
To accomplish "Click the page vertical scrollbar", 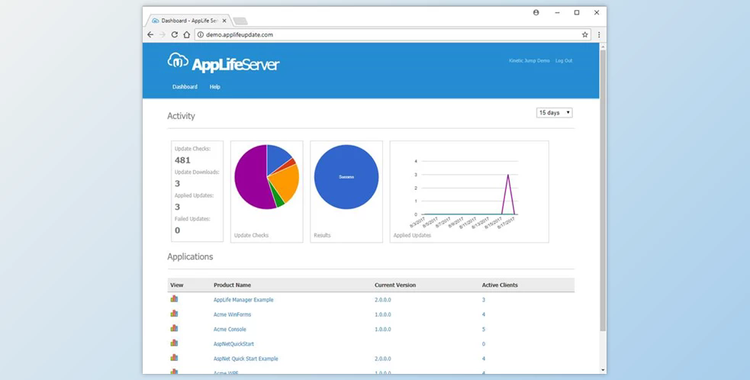I will pyautogui.click(x=603, y=190).
